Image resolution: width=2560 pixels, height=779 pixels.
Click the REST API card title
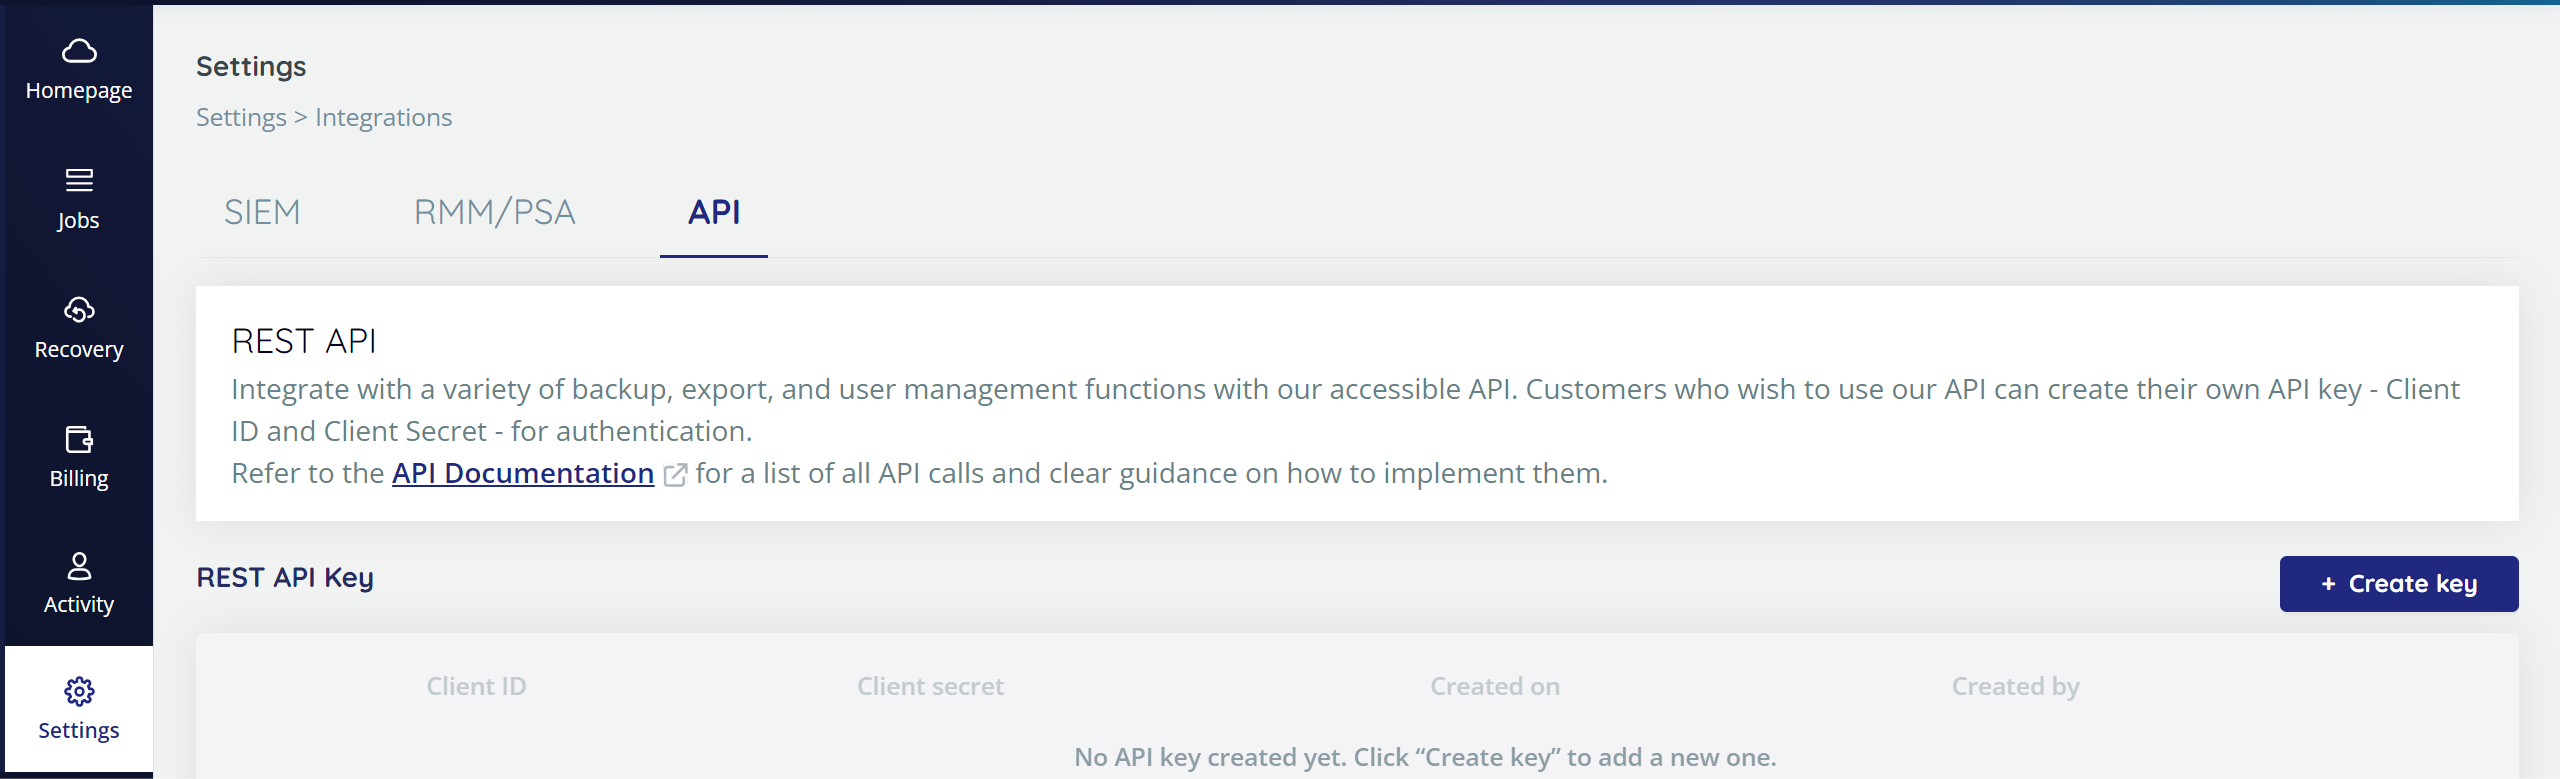[x=304, y=341]
